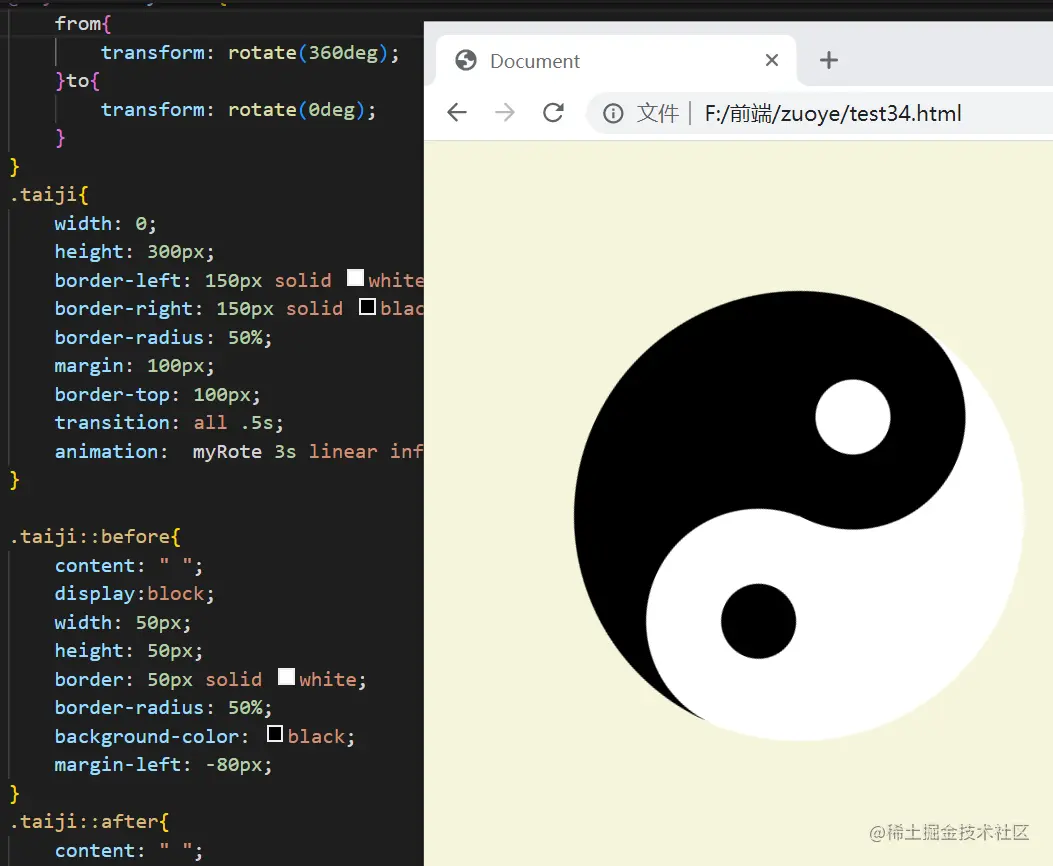Screen dimensions: 1053x866
Task: Click 'myRote' in the animation line
Action: coord(227,451)
